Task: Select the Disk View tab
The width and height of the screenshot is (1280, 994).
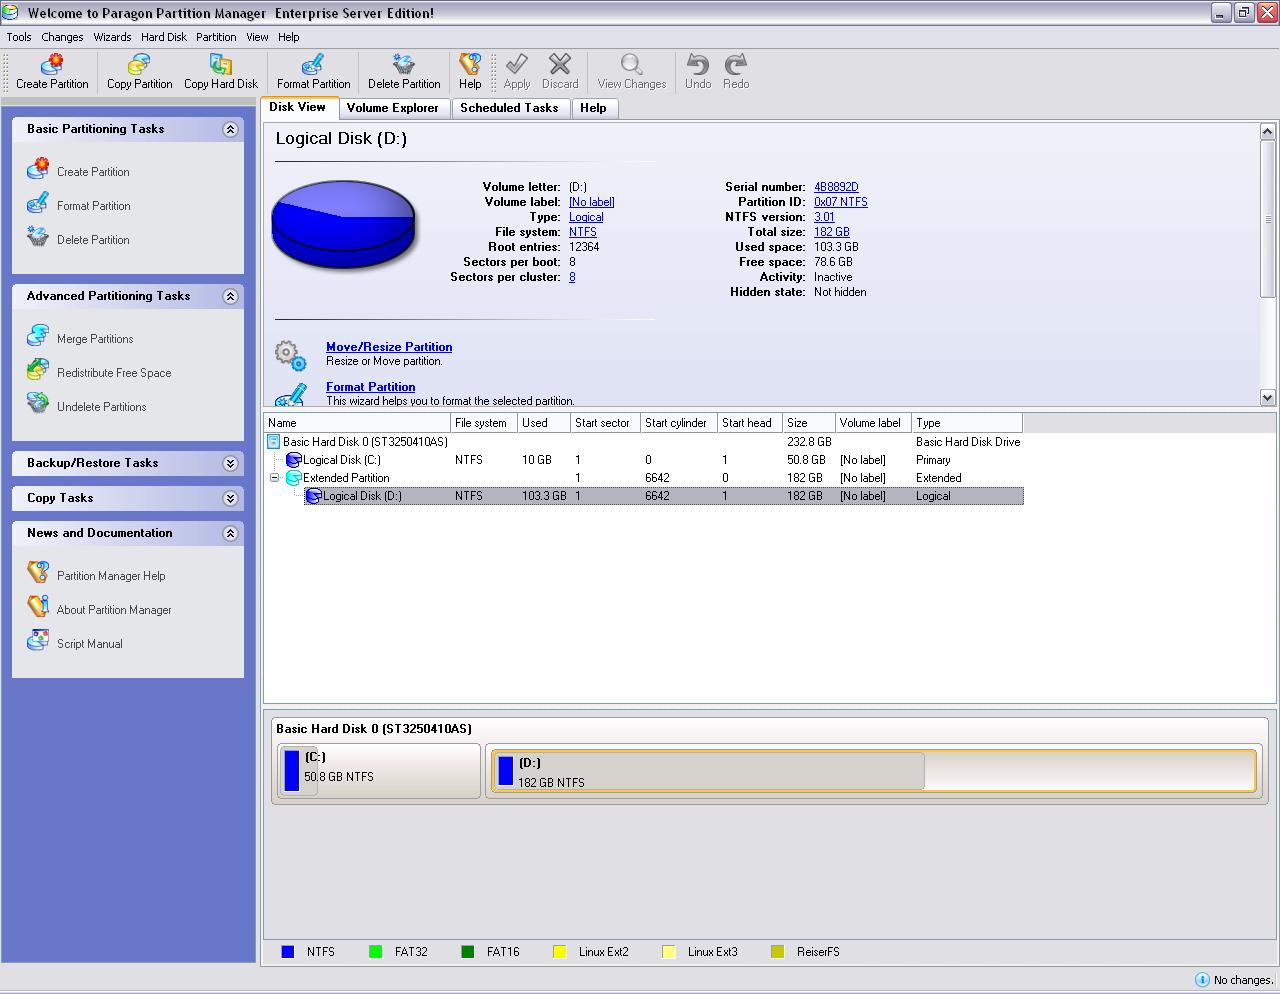Action: pyautogui.click(x=298, y=107)
